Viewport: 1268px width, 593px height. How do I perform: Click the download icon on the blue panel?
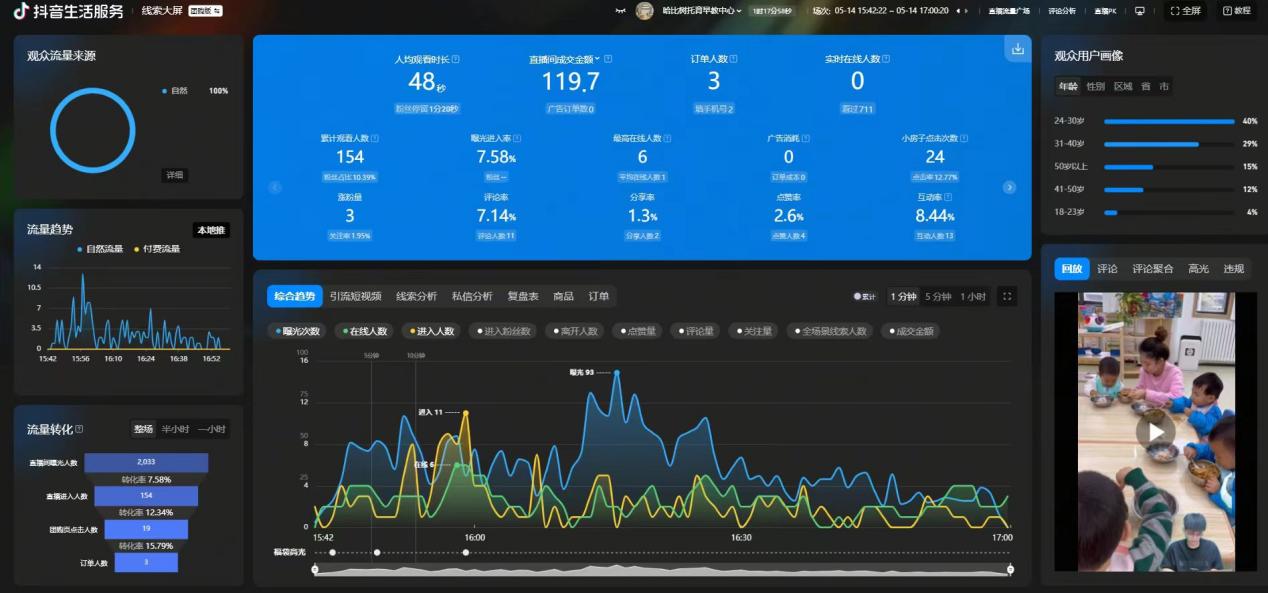pyautogui.click(x=1017, y=49)
